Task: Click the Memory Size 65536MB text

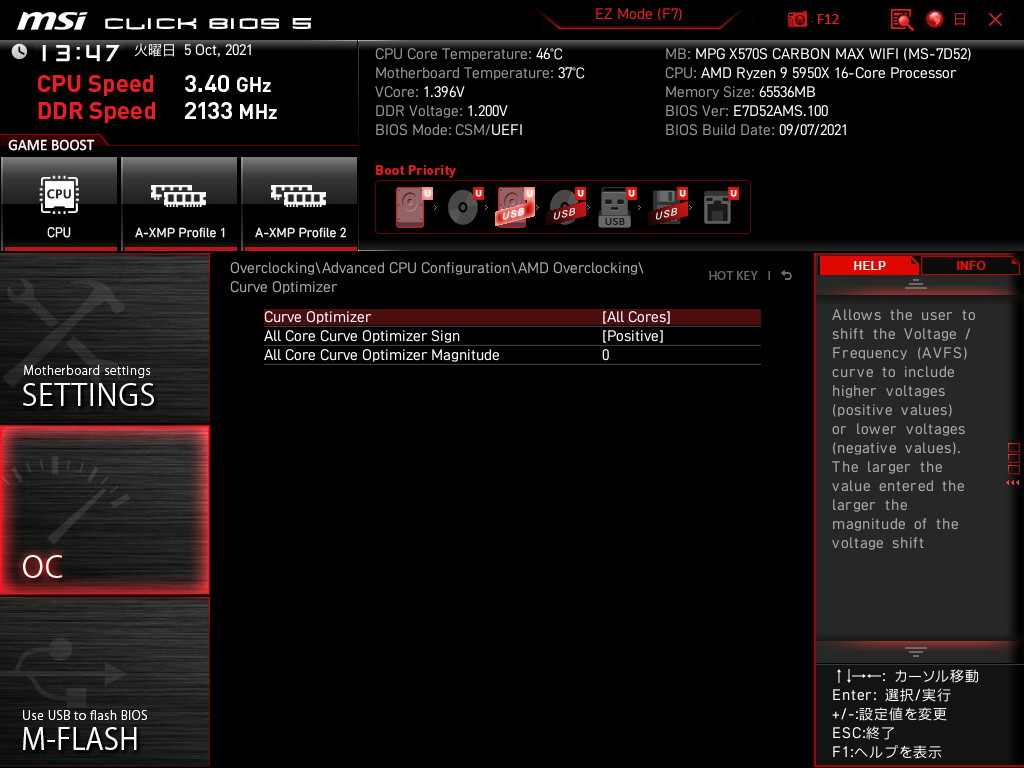Action: tap(740, 92)
